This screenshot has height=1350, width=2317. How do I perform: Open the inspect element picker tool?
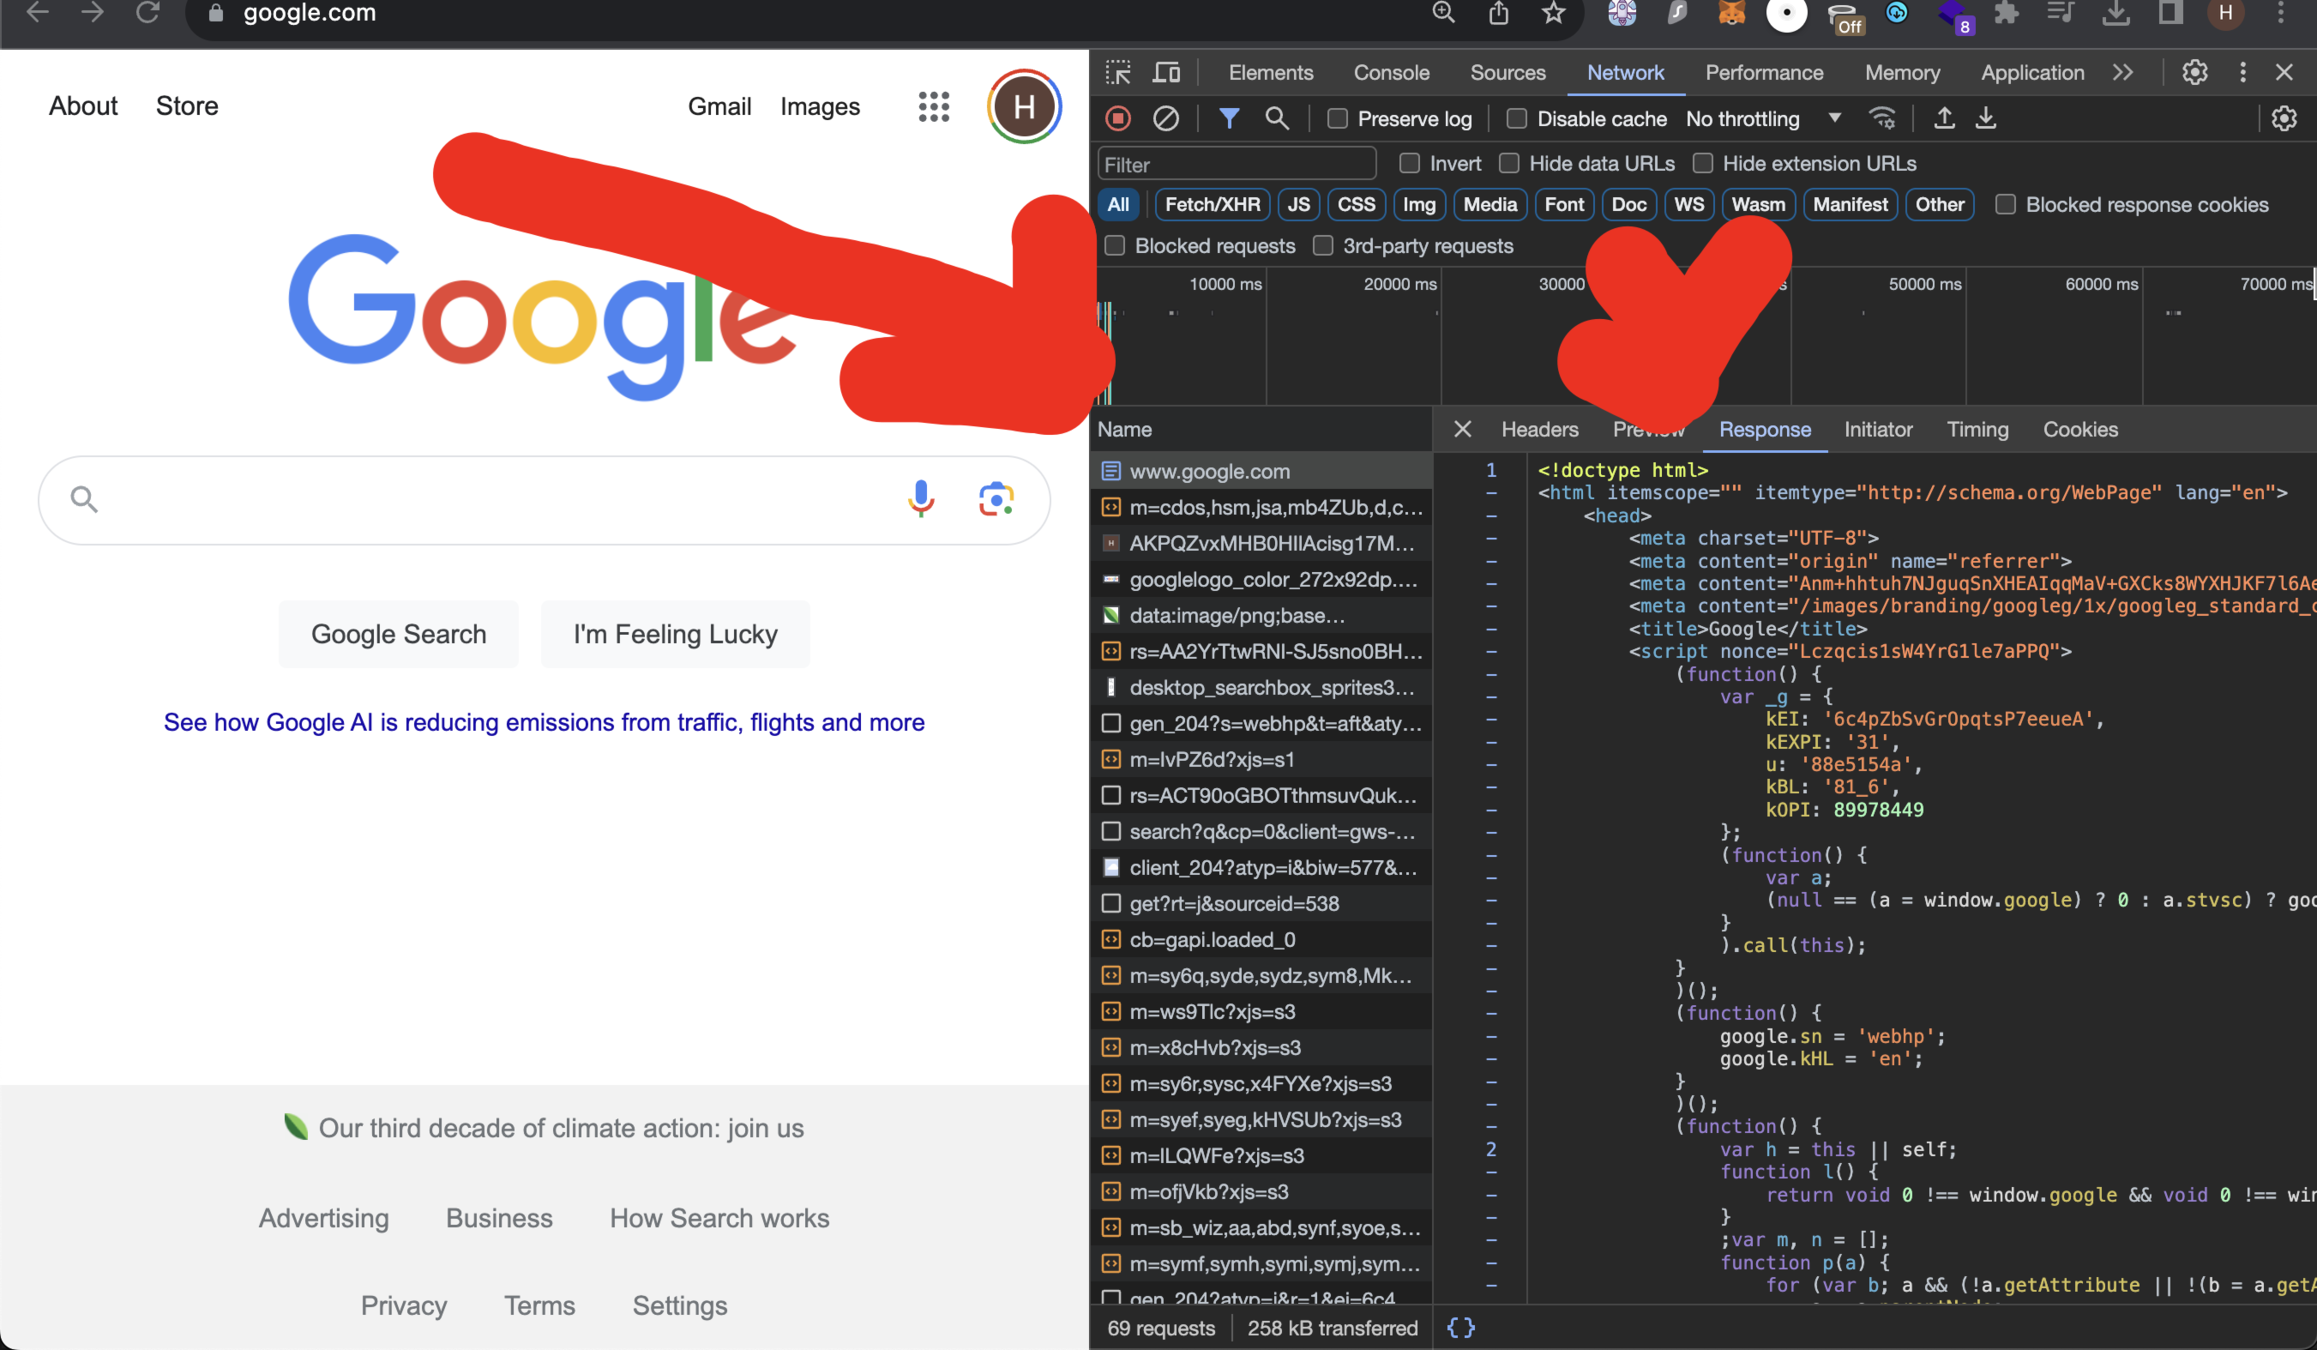pyautogui.click(x=1118, y=73)
